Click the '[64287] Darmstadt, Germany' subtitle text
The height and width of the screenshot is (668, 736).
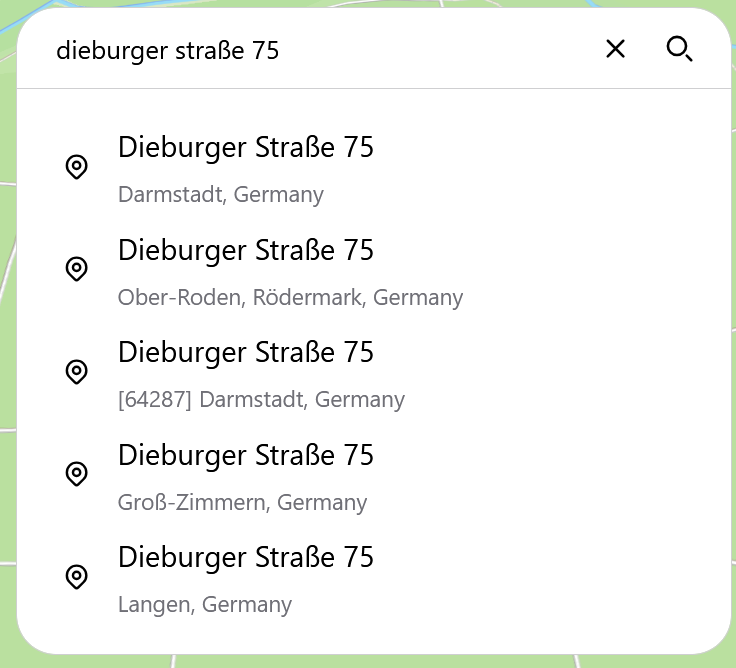click(x=261, y=400)
